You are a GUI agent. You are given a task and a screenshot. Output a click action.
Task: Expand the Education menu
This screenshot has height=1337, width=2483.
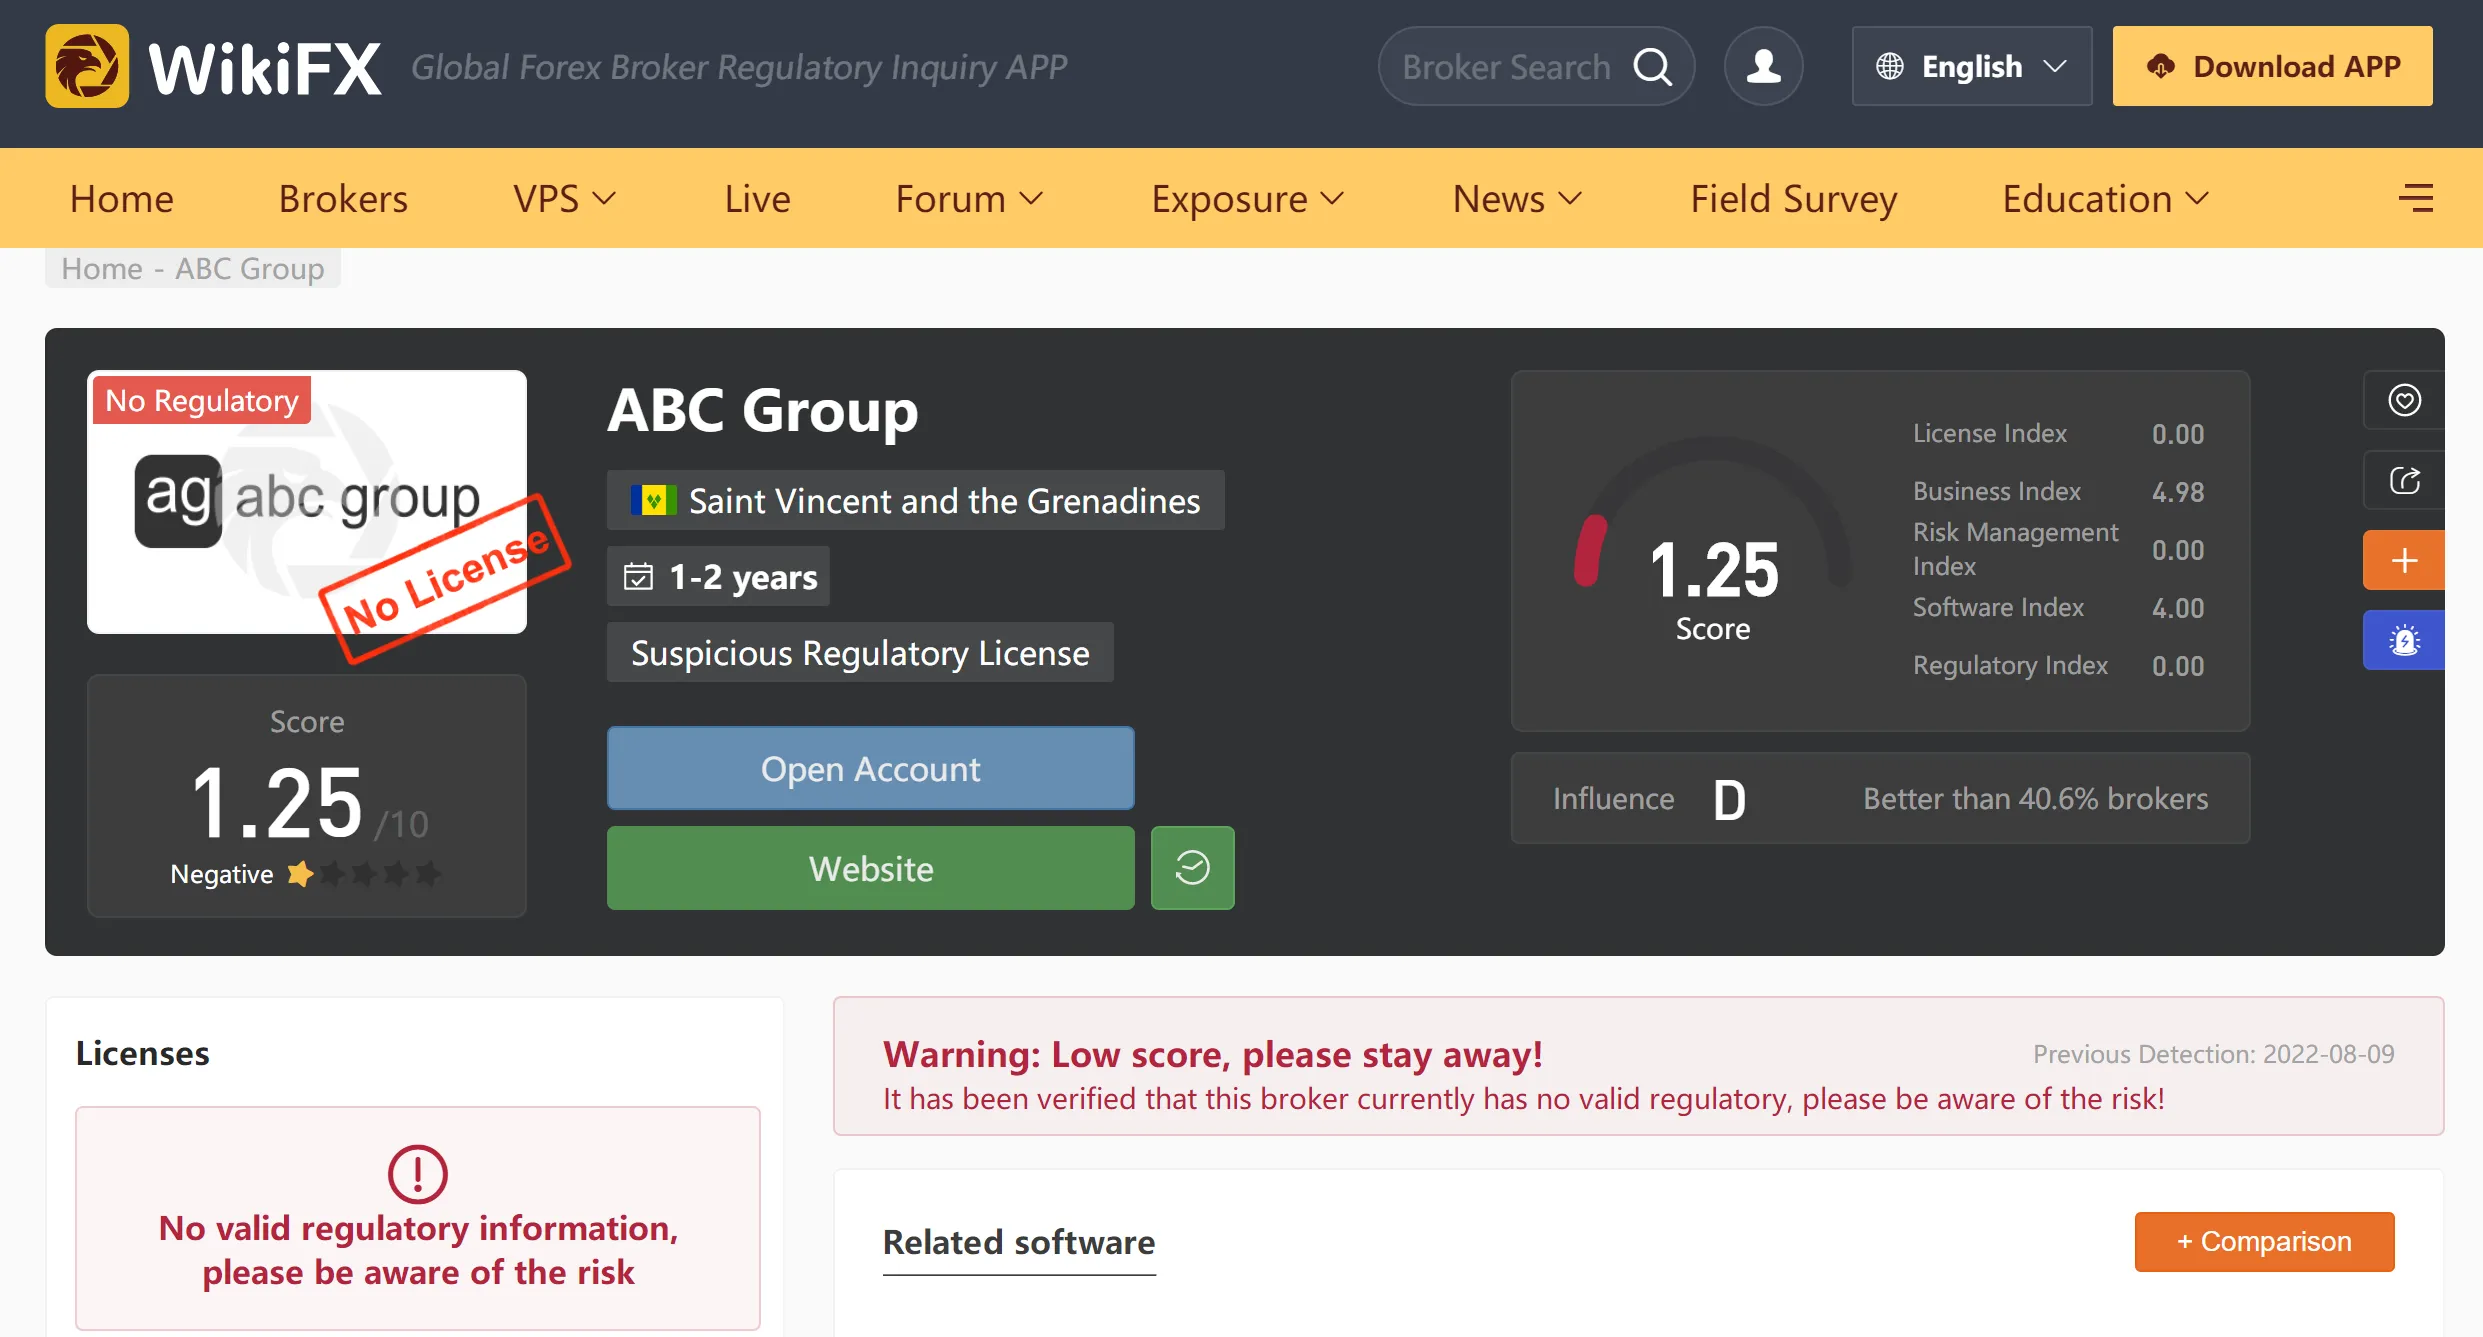(2105, 198)
